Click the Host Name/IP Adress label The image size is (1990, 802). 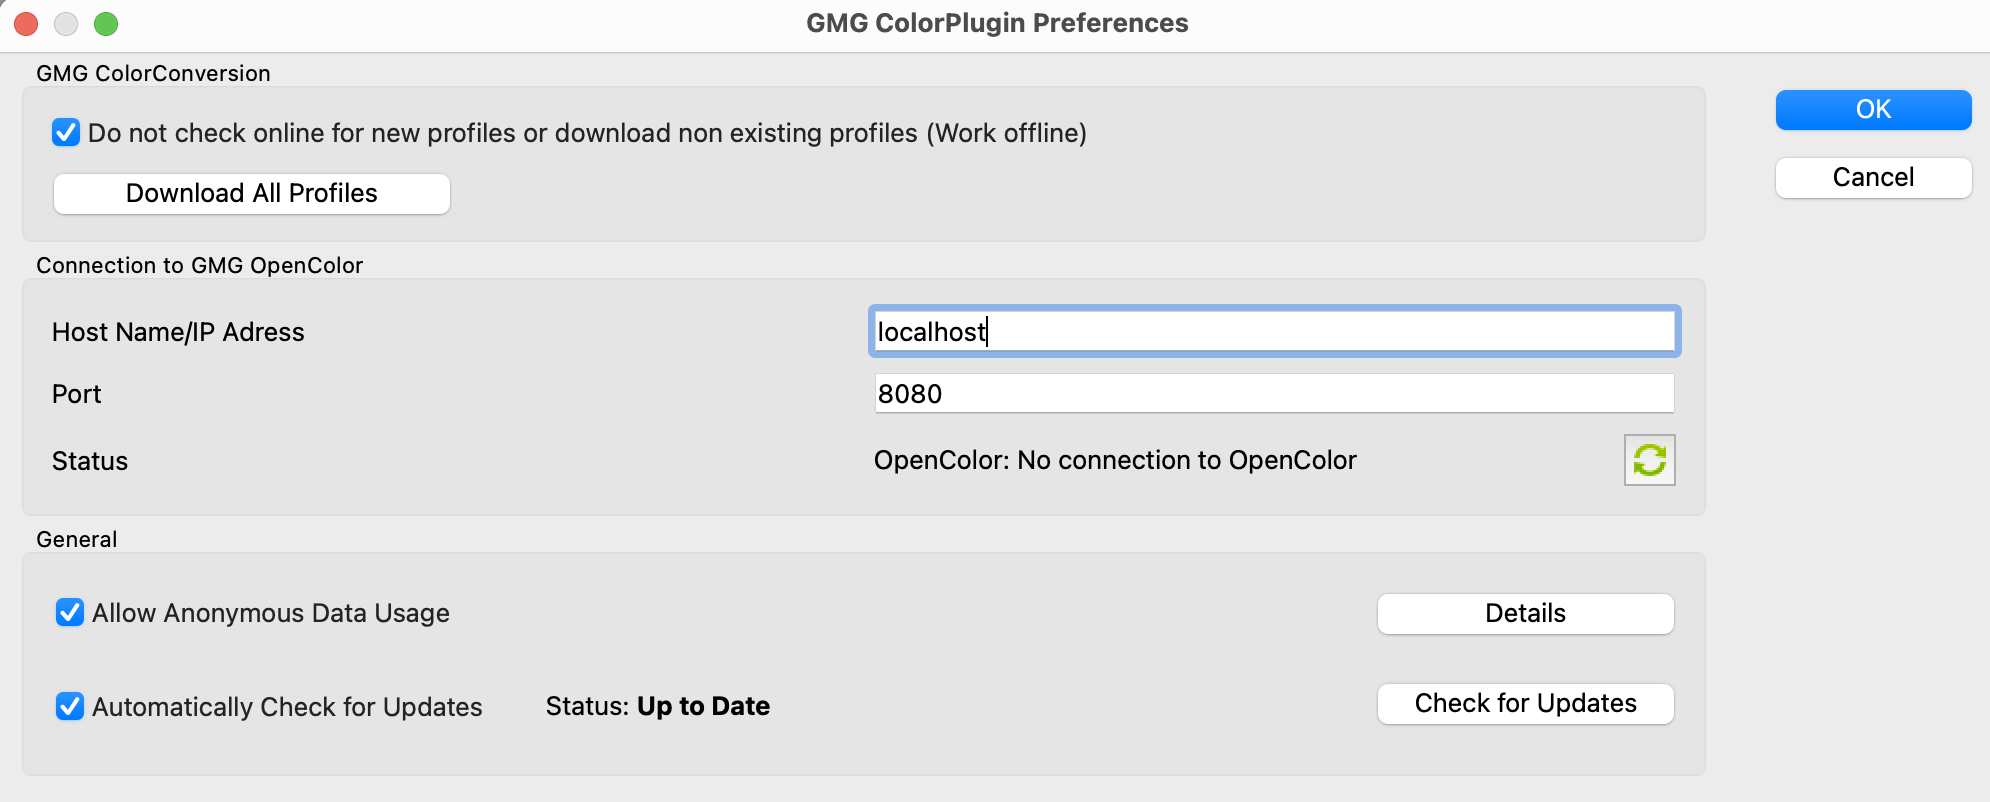click(178, 332)
